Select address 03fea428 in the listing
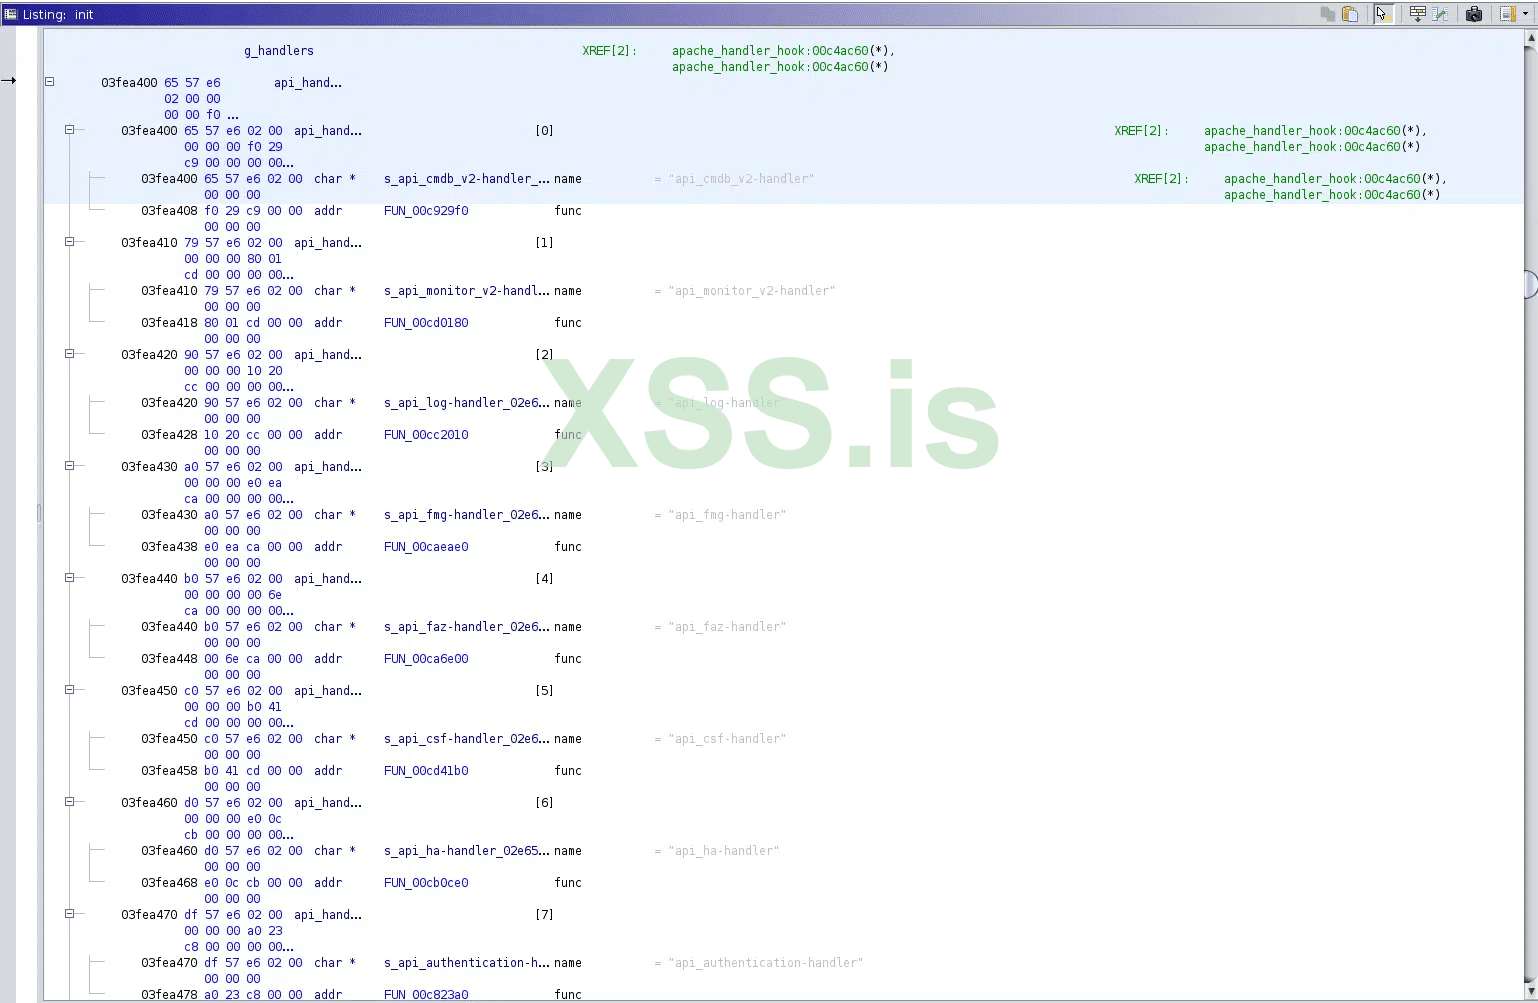 (x=169, y=435)
